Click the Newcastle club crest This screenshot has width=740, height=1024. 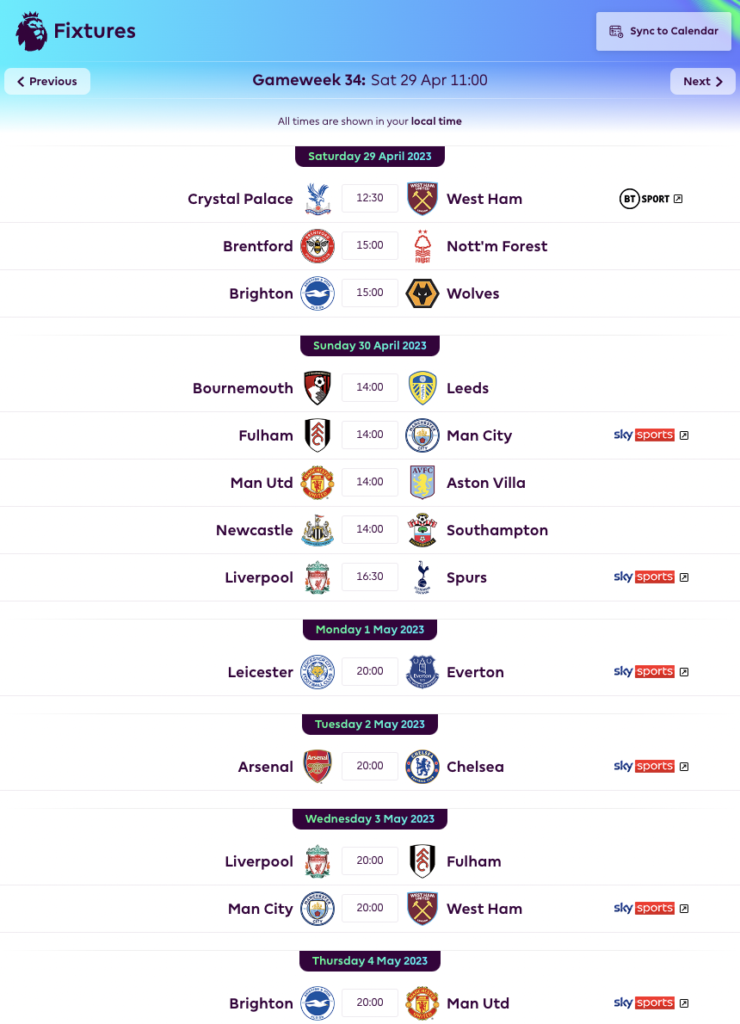[316, 530]
